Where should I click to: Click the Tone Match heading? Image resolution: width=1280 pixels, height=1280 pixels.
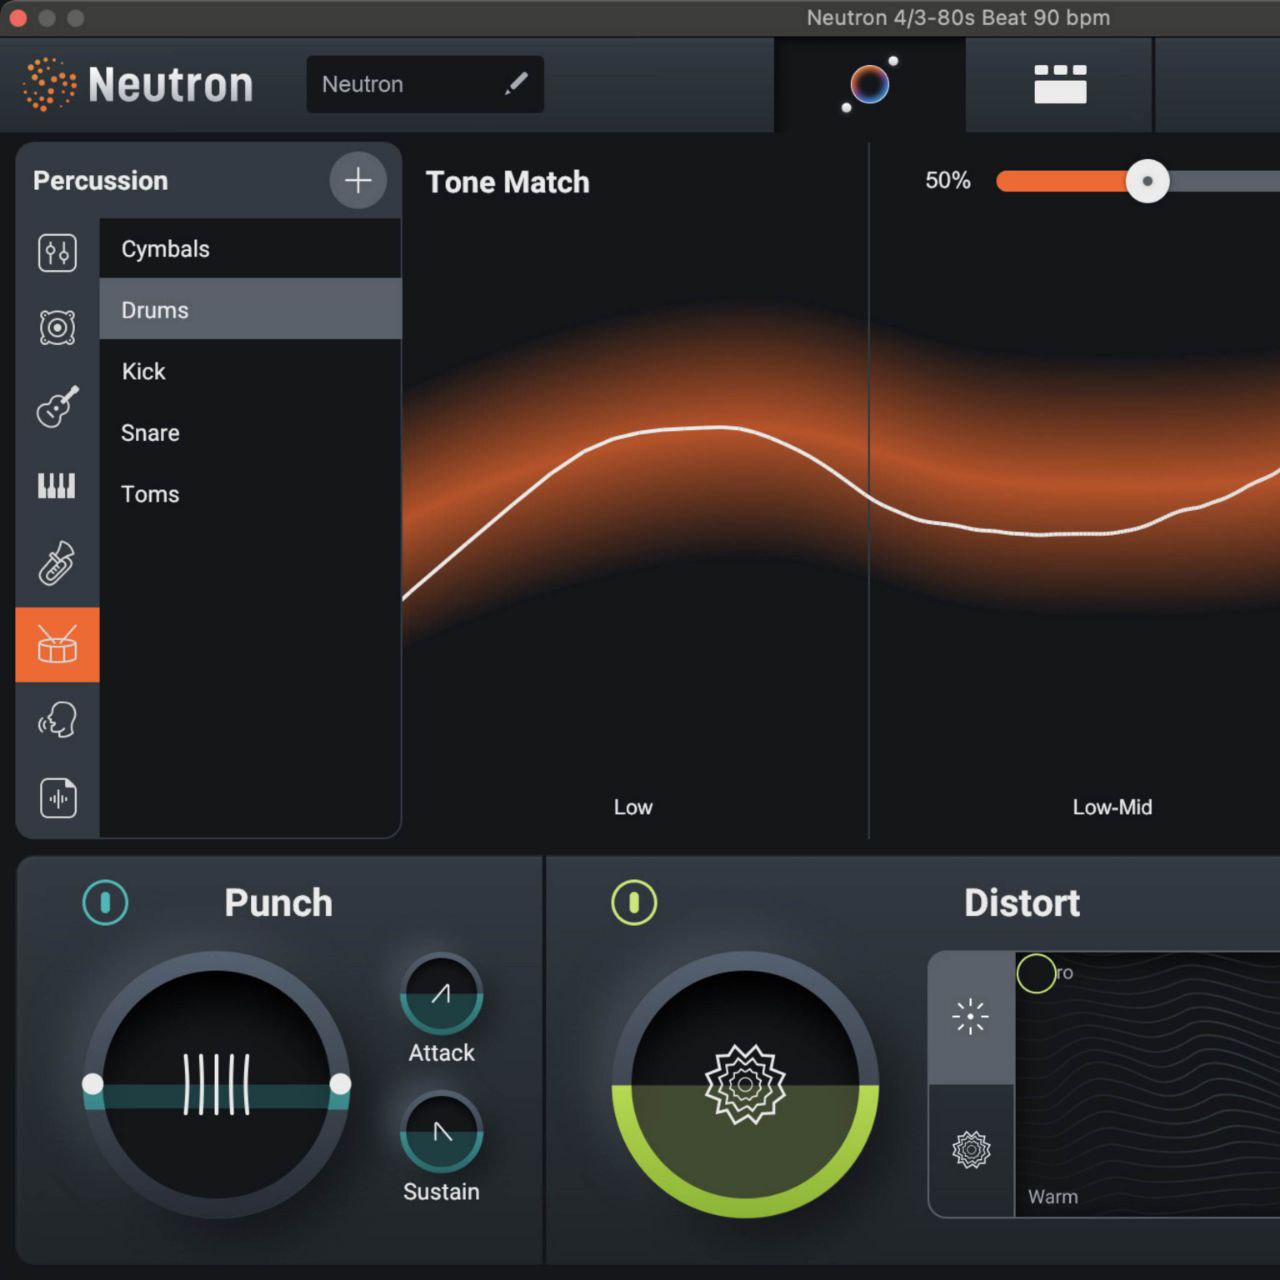(508, 182)
